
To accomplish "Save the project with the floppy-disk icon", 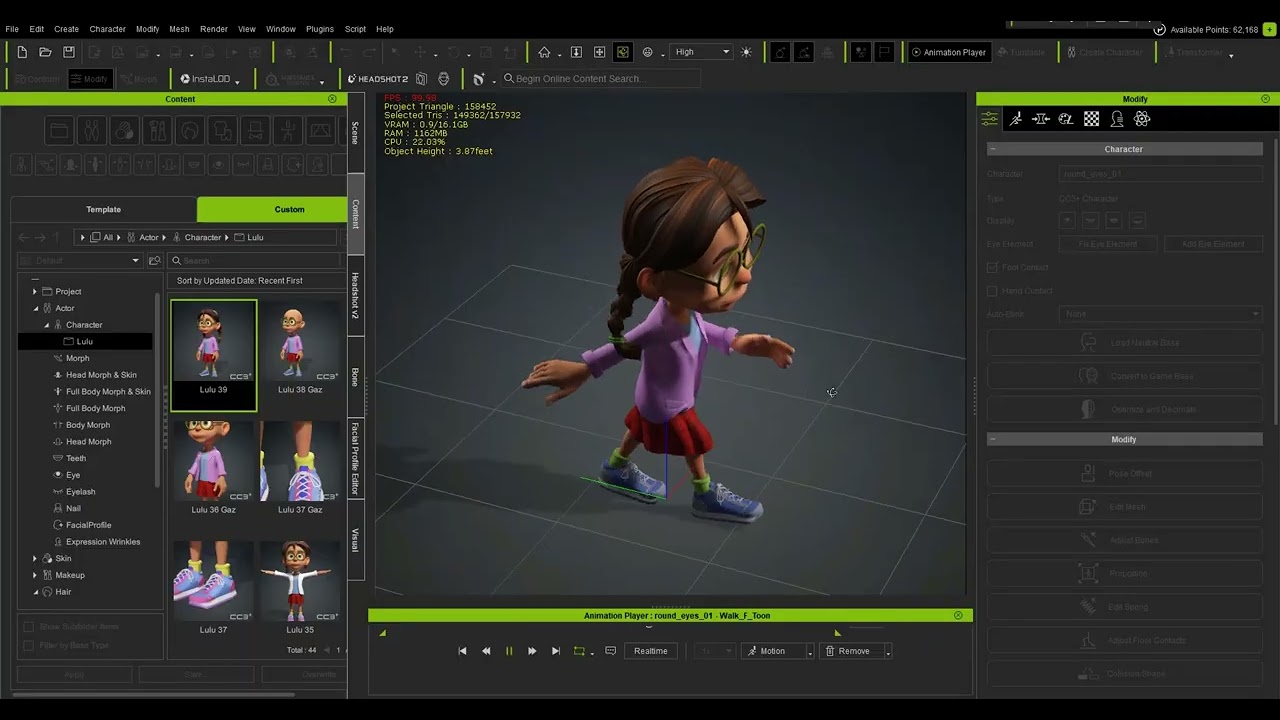I will pyautogui.click(x=69, y=52).
